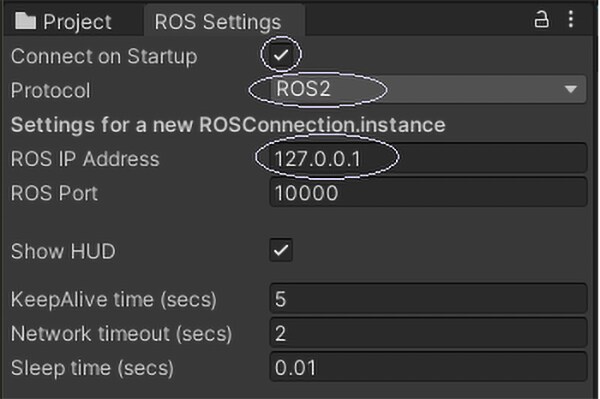Click the Protocol dropdown arrow
The image size is (600, 399).
coord(571,90)
